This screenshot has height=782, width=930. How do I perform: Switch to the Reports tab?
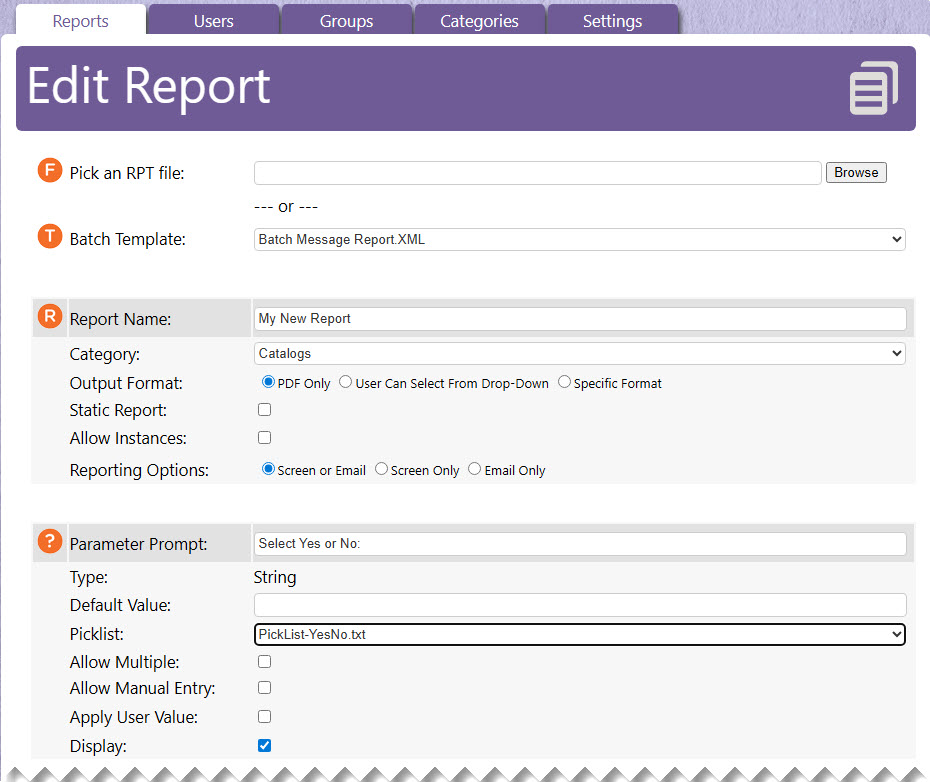81,21
